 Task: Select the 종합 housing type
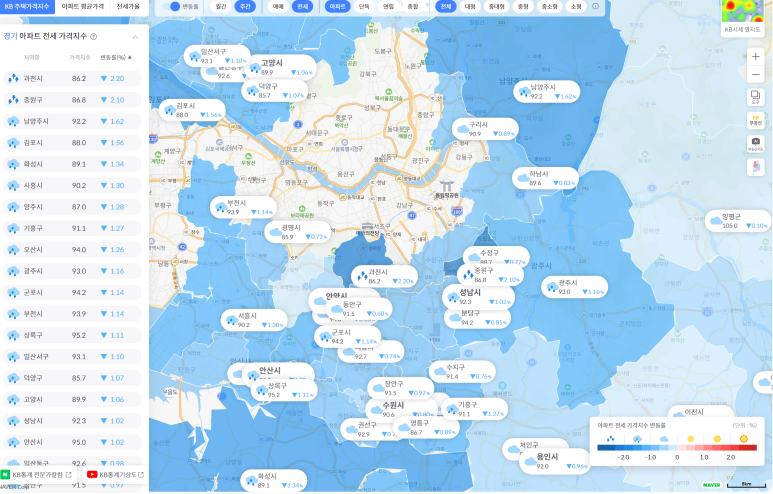(x=413, y=6)
